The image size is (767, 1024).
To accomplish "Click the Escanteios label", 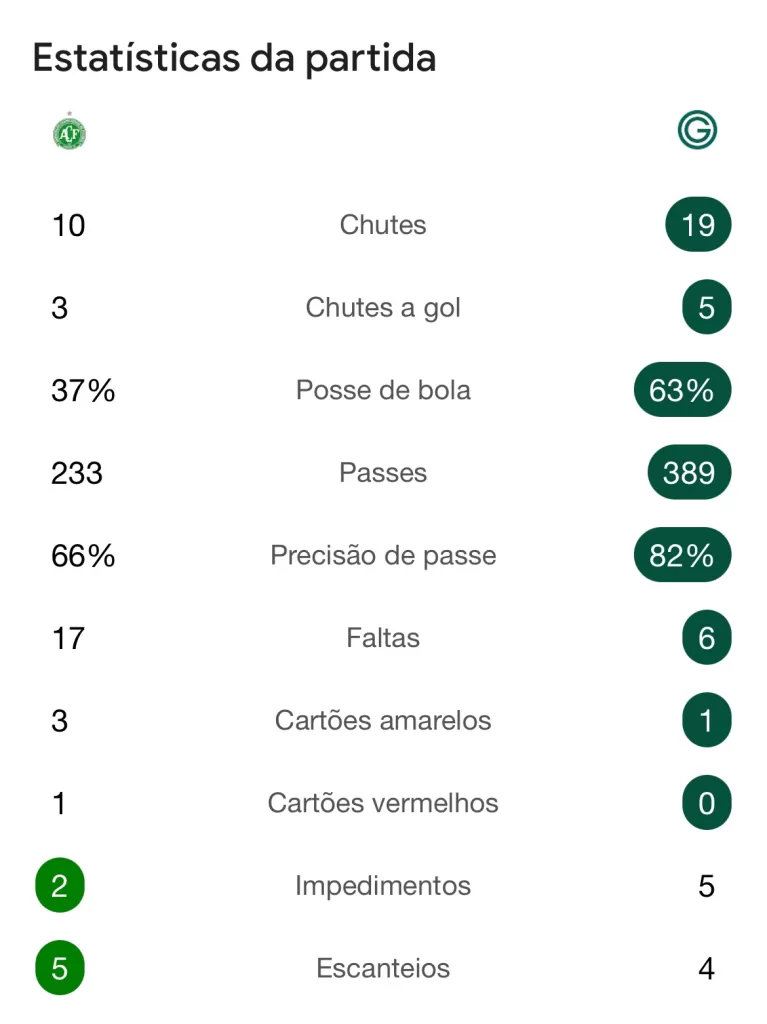I will coord(383,968).
